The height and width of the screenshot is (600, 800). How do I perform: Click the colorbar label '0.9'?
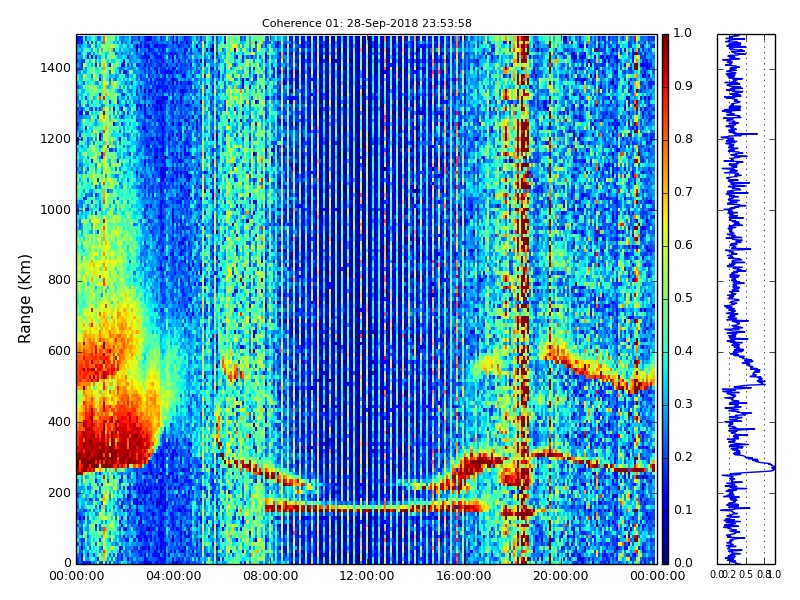point(683,86)
